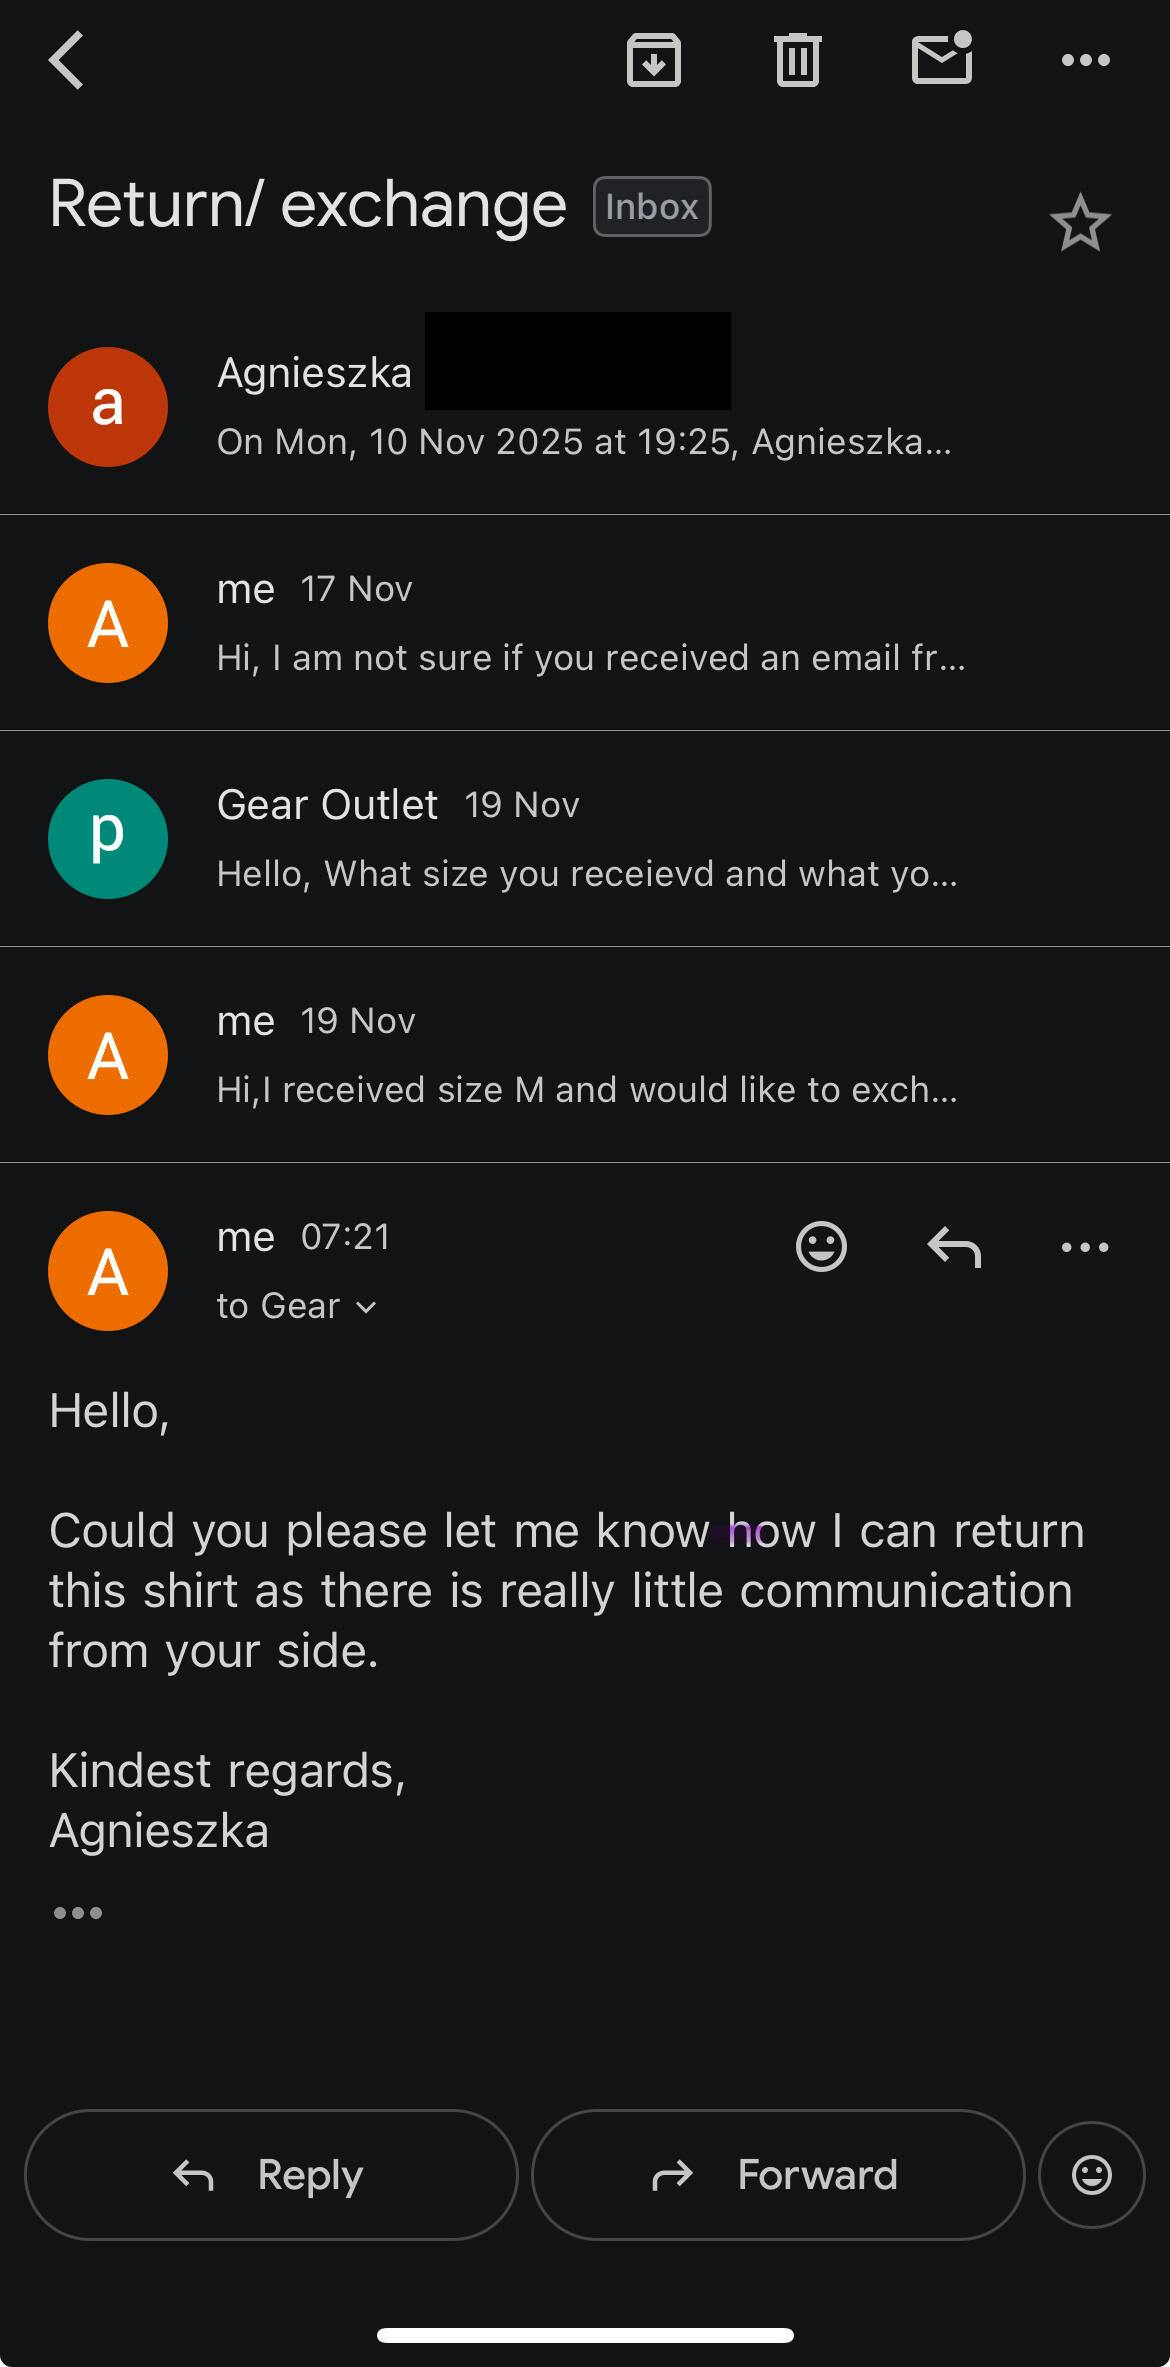
Task: Delete the conversation with trash icon
Action: (x=797, y=60)
